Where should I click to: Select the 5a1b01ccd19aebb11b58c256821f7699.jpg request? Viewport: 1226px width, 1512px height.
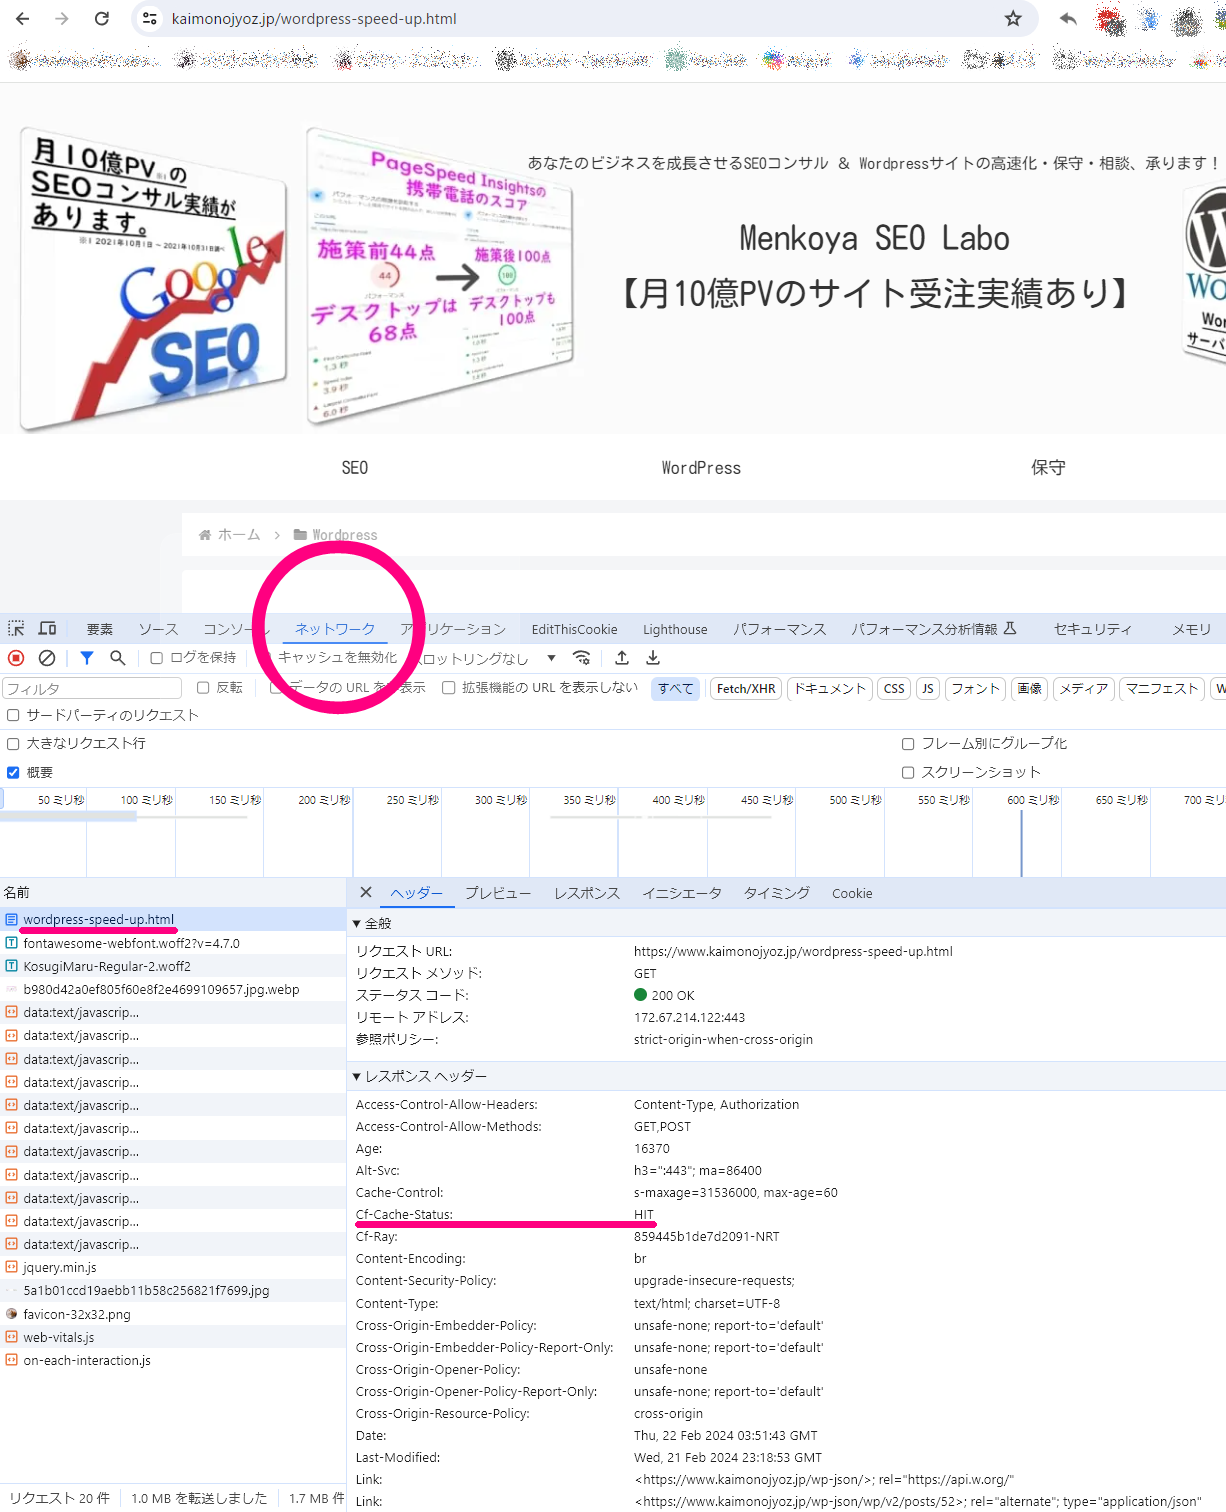(173, 1291)
